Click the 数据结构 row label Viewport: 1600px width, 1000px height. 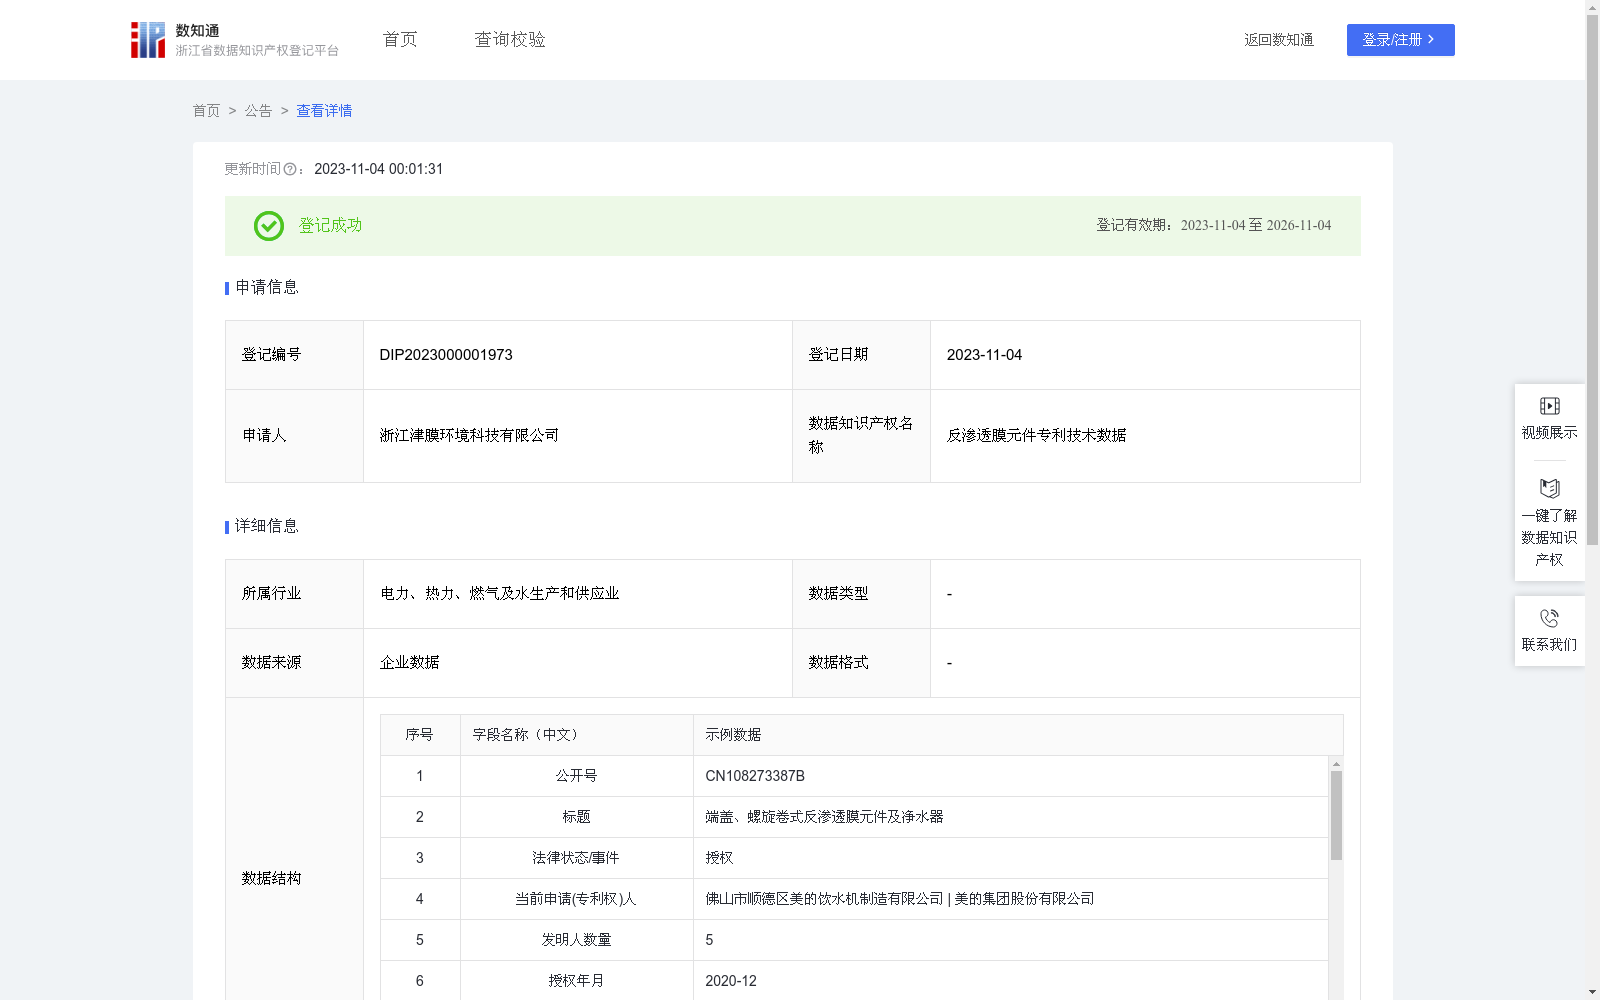tap(271, 878)
